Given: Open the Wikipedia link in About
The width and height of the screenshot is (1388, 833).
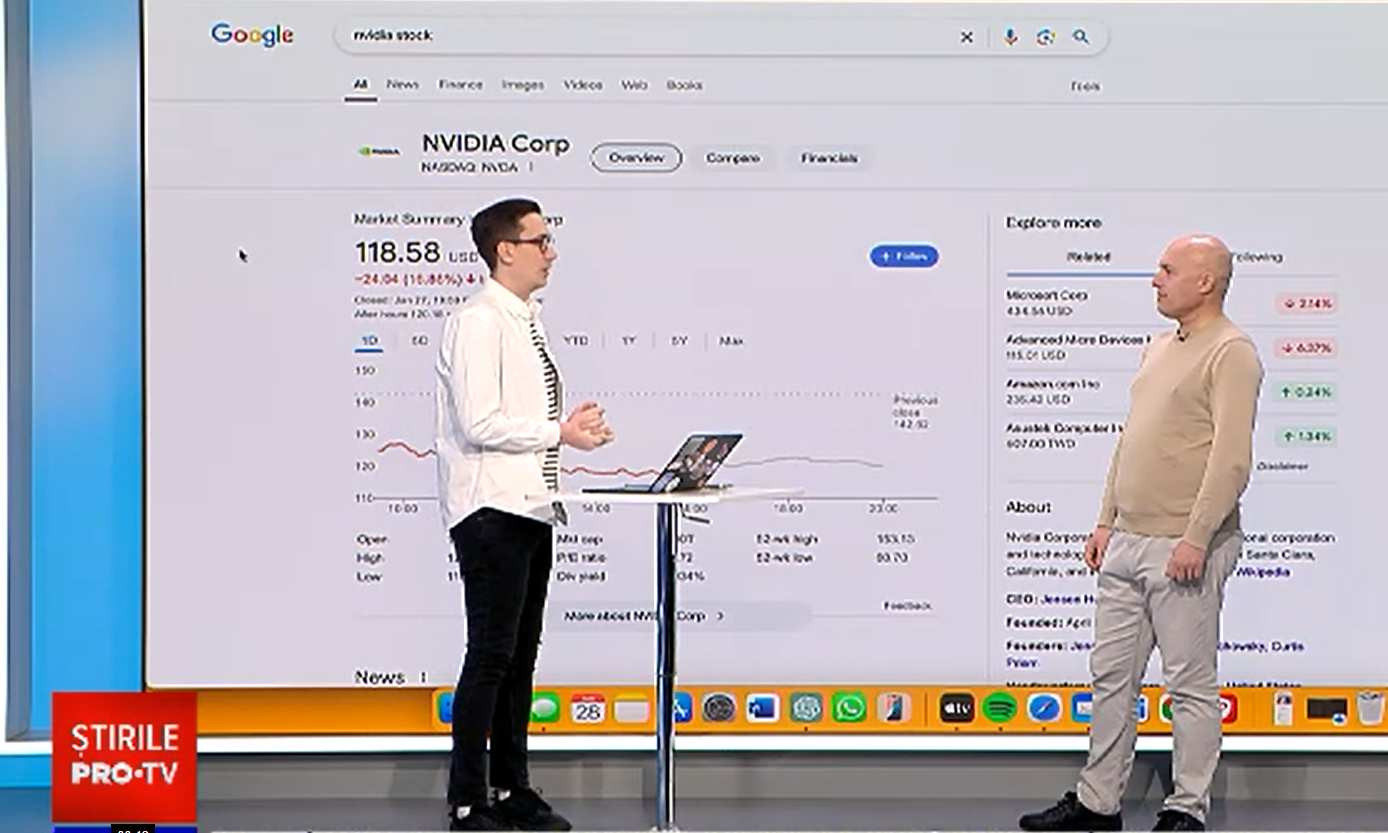Looking at the screenshot, I should 1263,572.
